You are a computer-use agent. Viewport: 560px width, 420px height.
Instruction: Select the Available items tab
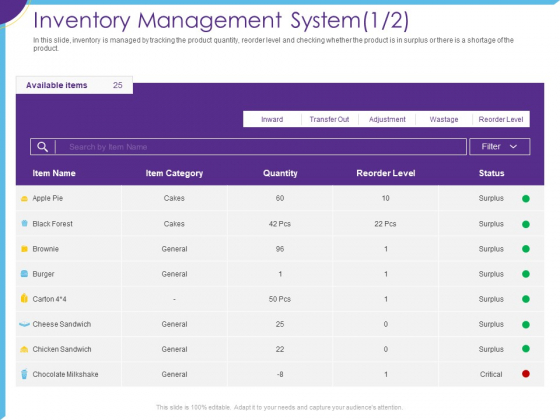pyautogui.click(x=74, y=85)
